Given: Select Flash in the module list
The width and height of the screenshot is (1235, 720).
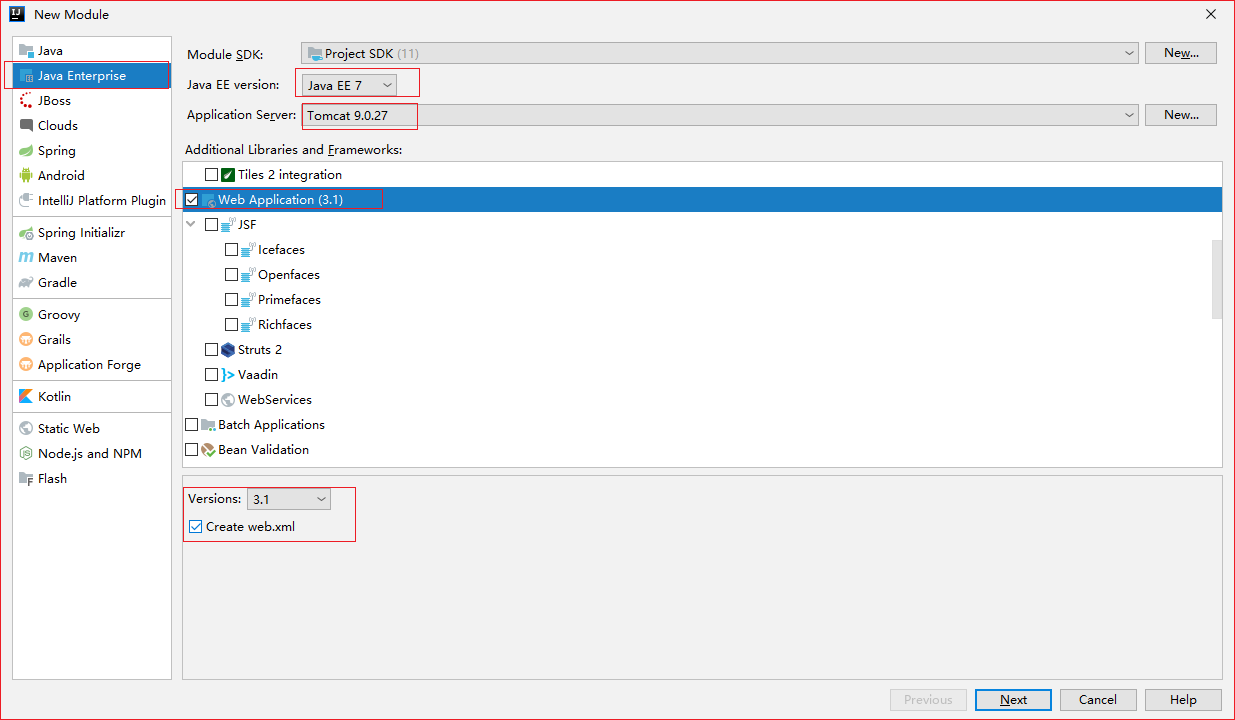Looking at the screenshot, I should (92, 479).
